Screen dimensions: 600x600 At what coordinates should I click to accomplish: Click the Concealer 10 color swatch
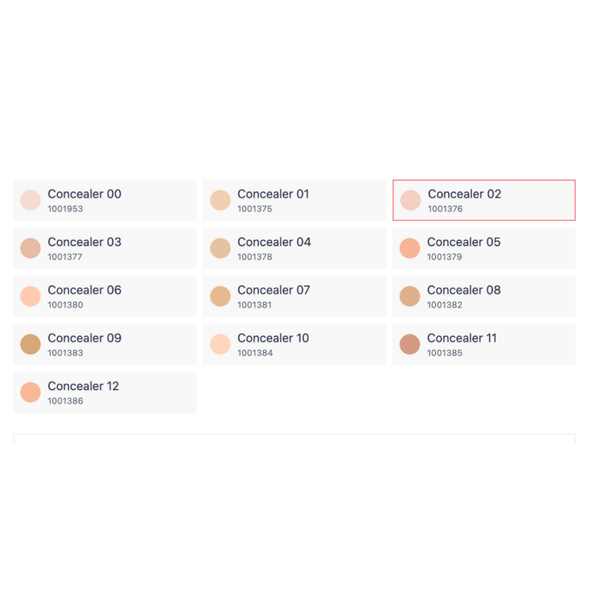(x=220, y=344)
